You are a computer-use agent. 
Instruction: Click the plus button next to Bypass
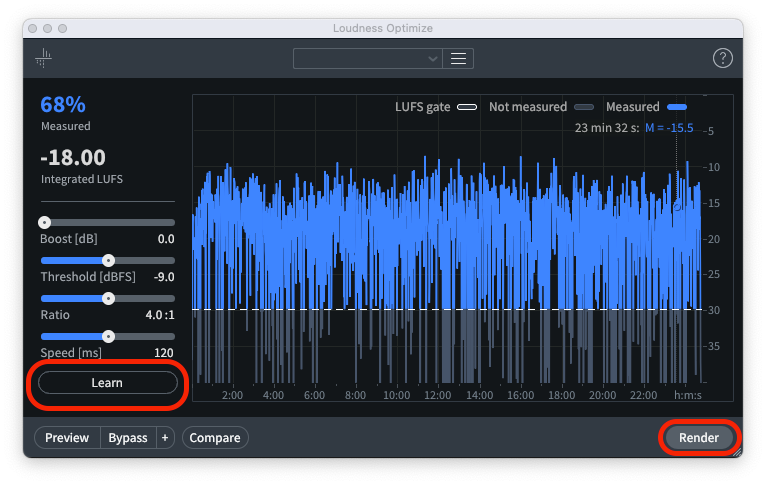[165, 438]
